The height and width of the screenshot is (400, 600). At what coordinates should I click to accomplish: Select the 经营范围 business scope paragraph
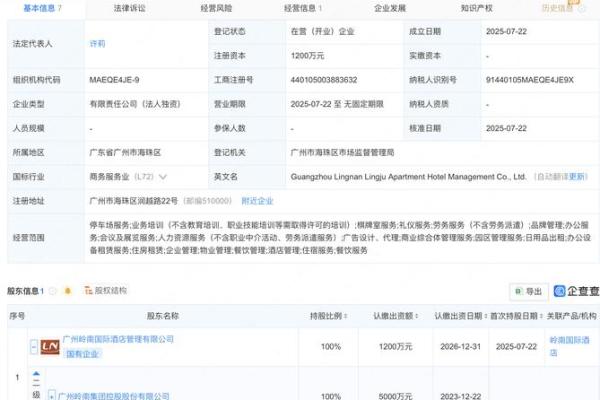[340, 238]
